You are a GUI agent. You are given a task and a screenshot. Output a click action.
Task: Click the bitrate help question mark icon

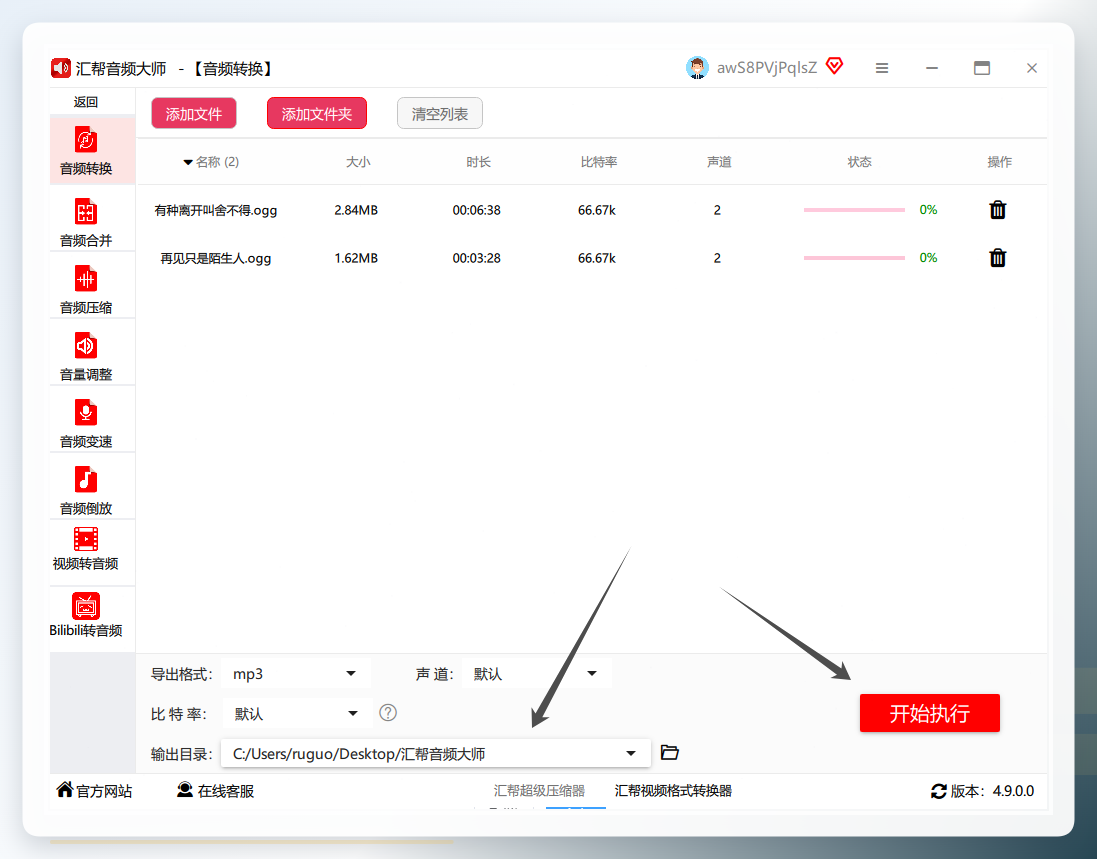[x=388, y=713]
